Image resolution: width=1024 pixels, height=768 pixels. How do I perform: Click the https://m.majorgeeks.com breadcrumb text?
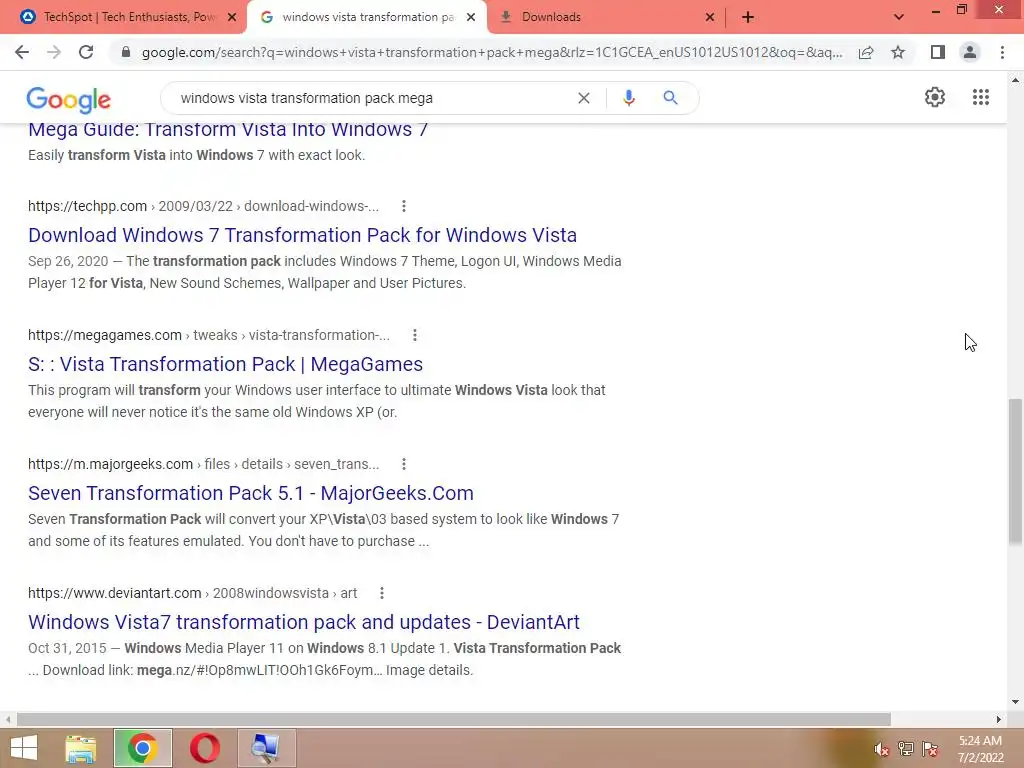[x=110, y=464]
